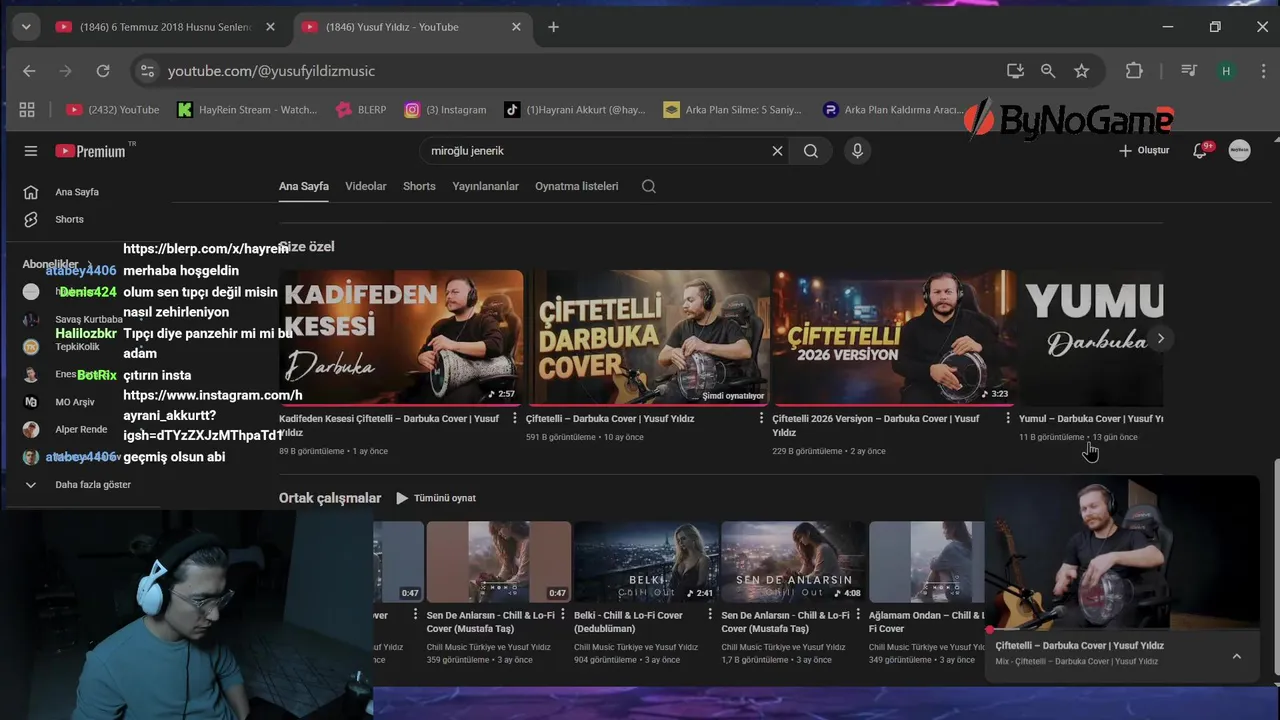Viewport: 1280px width, 720px height.
Task: Bookmark this page with star icon
Action: [x=1081, y=71]
